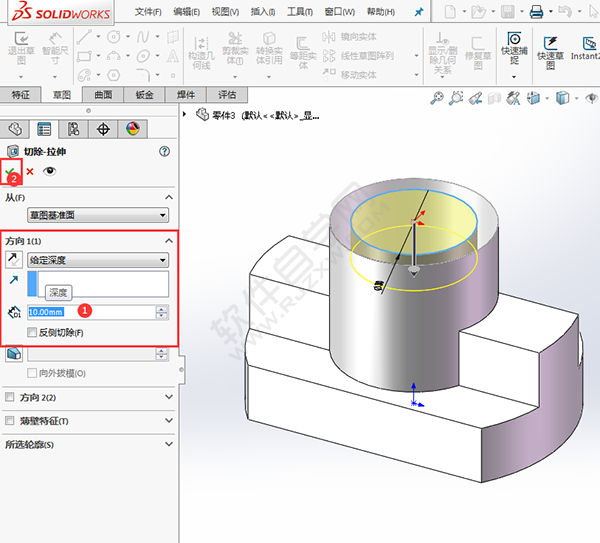Click the Draft on/off icon
Image resolution: width=600 pixels, height=543 pixels.
coord(14,354)
